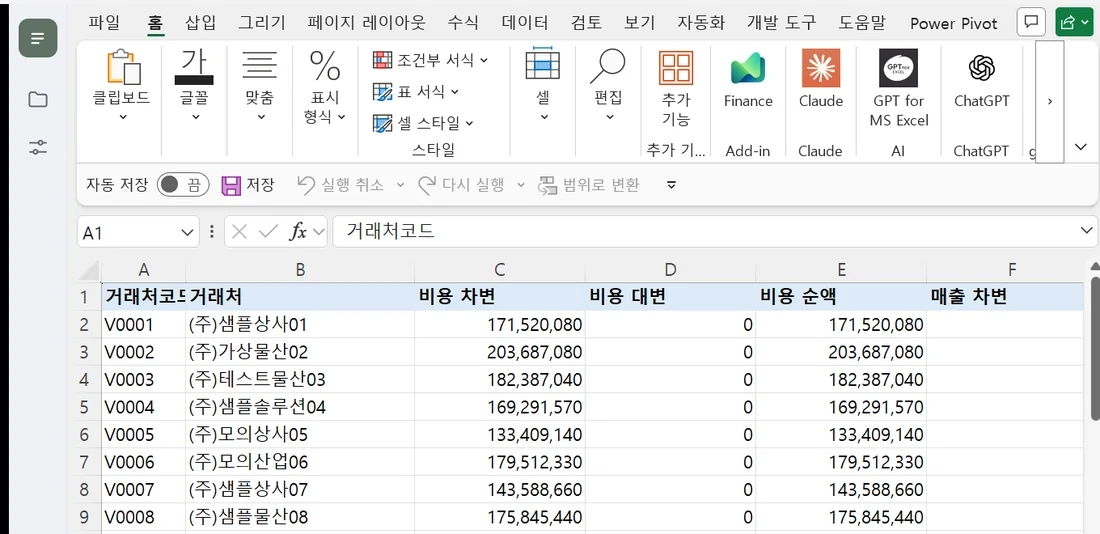Cancel formula entry with X icon
The height and width of the screenshot is (534, 1100).
pos(239,232)
